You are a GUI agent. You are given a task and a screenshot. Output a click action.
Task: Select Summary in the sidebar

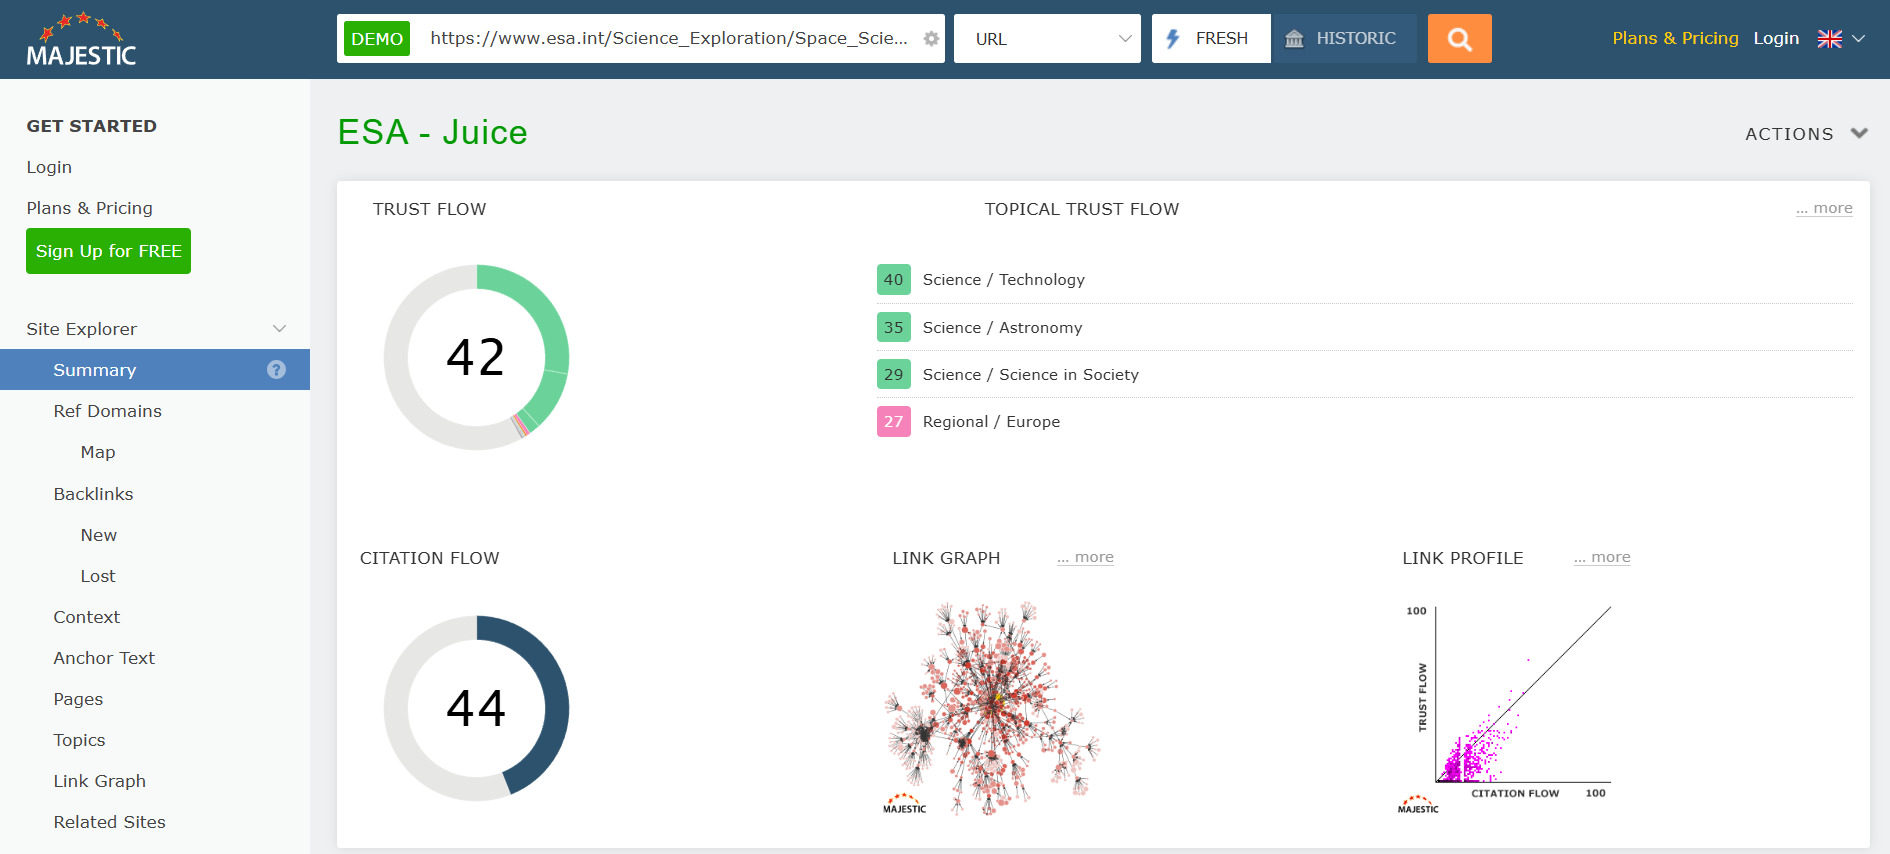[155, 370]
